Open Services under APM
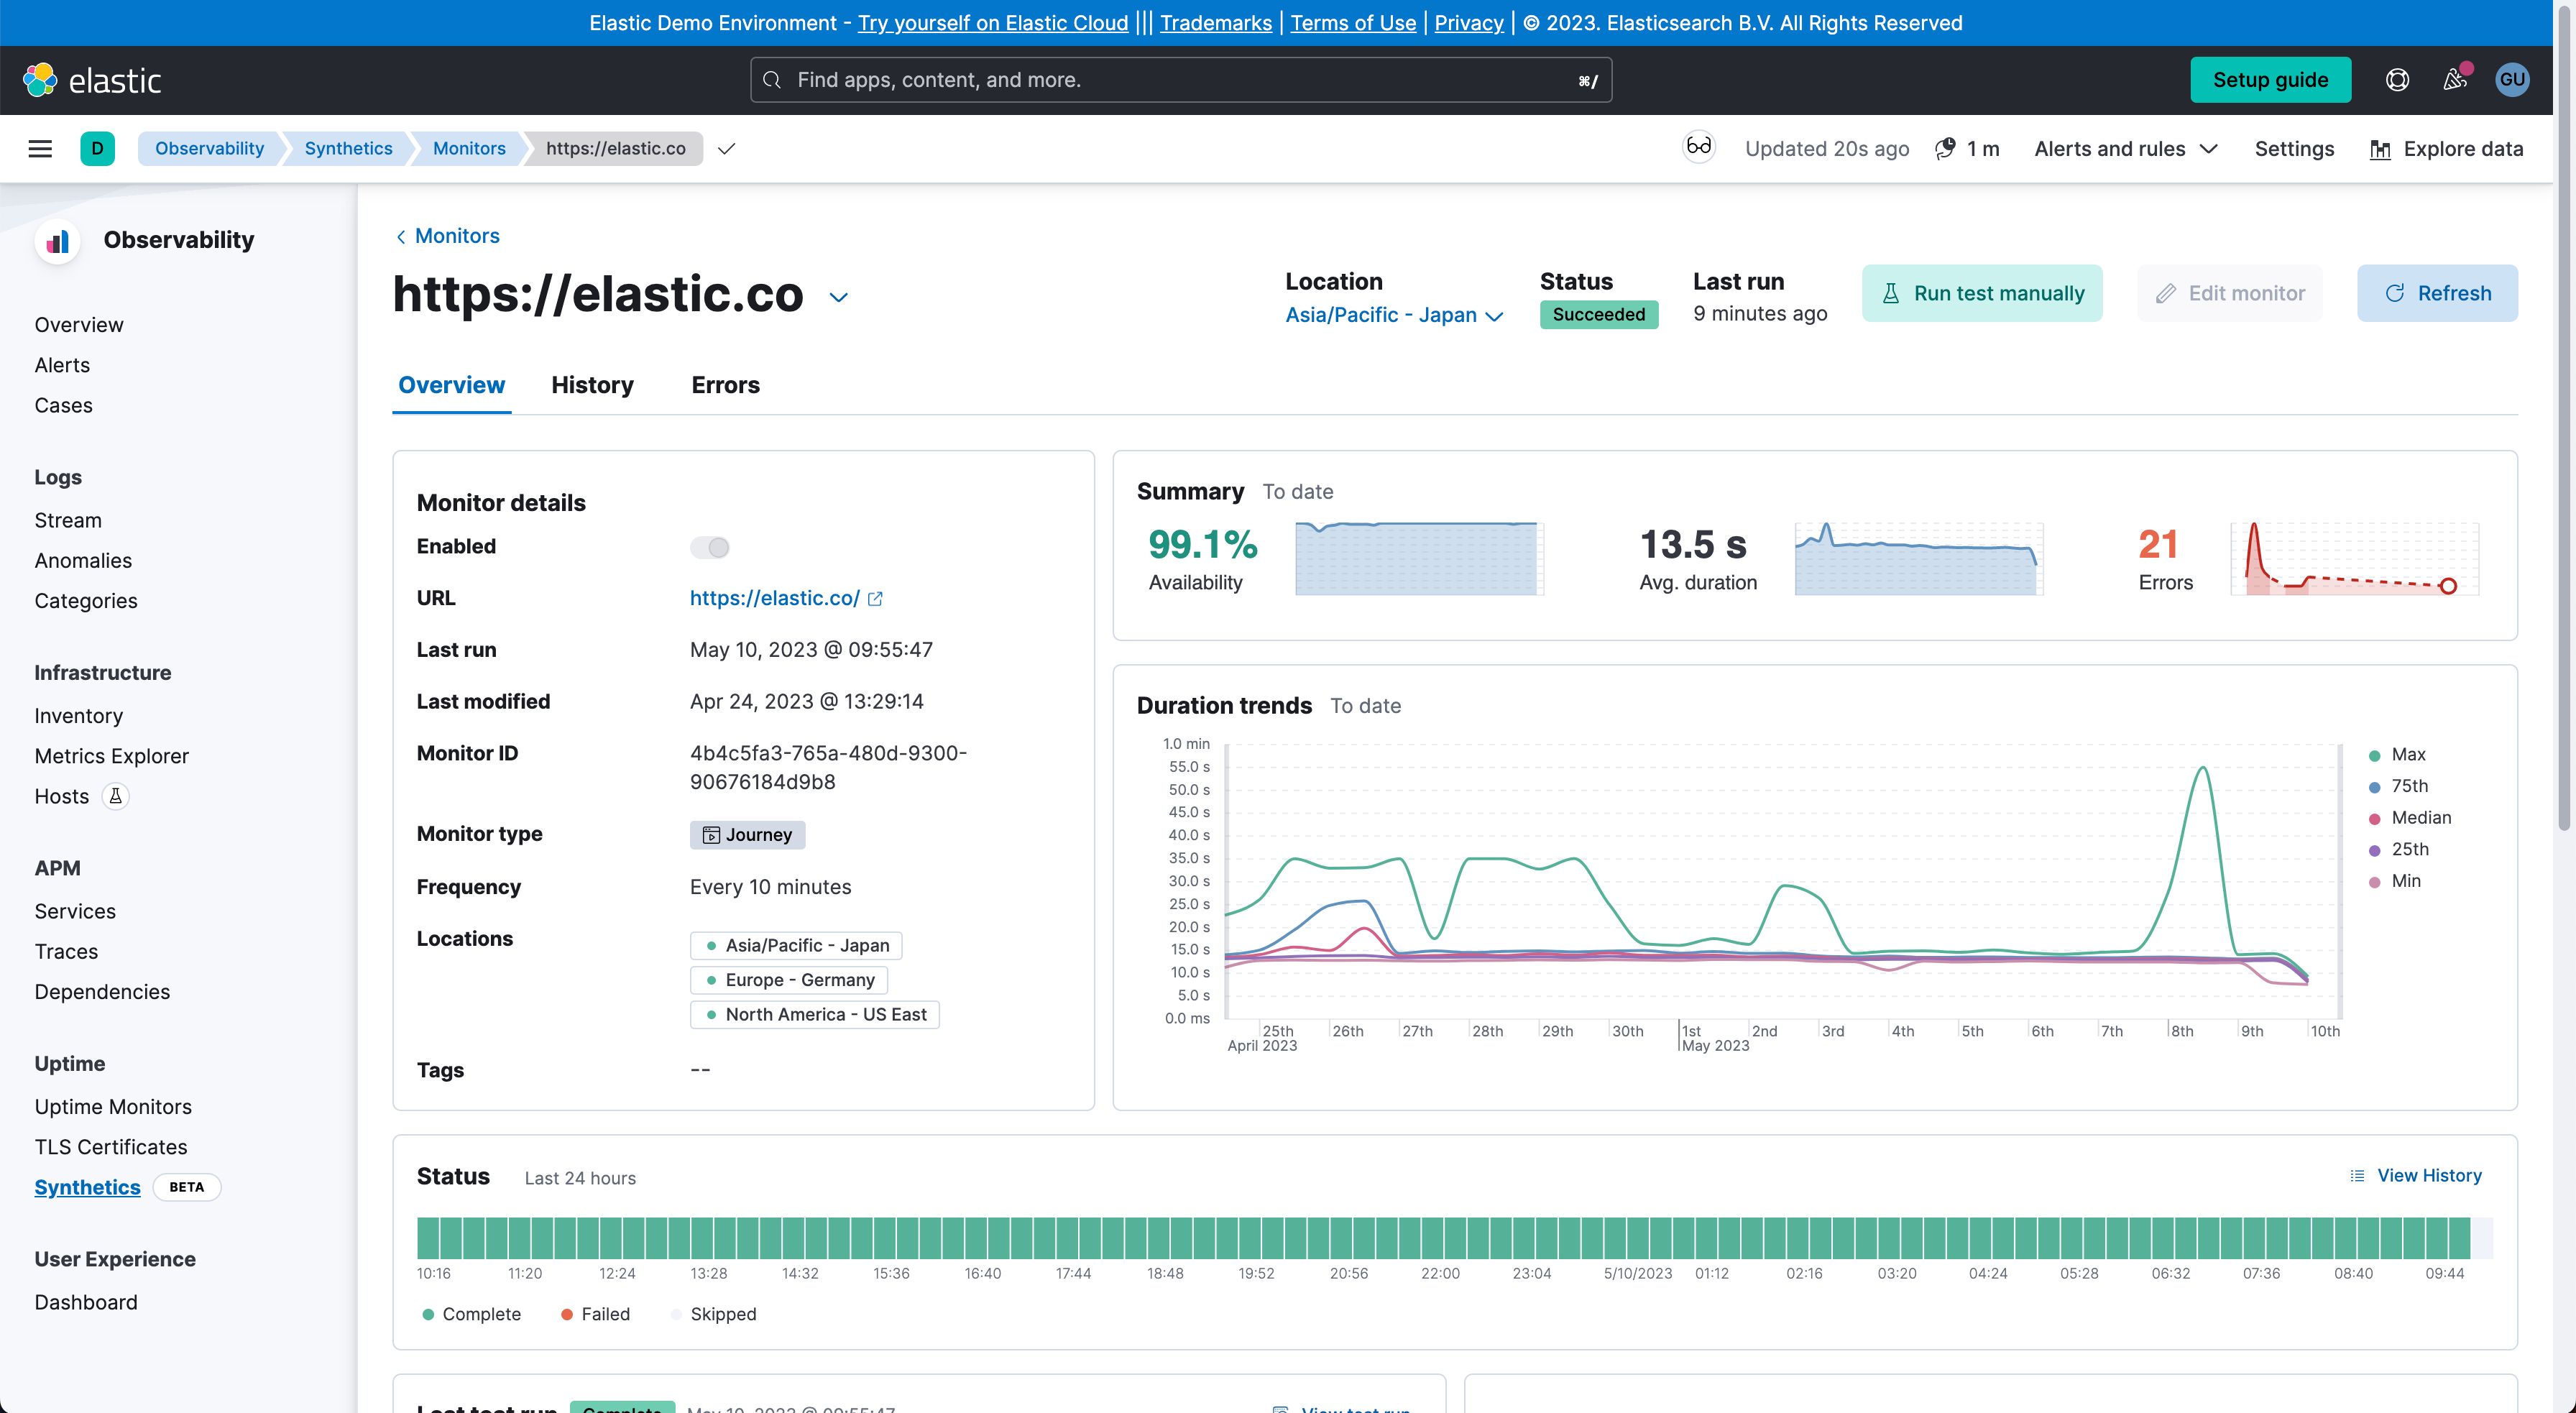Image resolution: width=2576 pixels, height=1413 pixels. [x=75, y=911]
